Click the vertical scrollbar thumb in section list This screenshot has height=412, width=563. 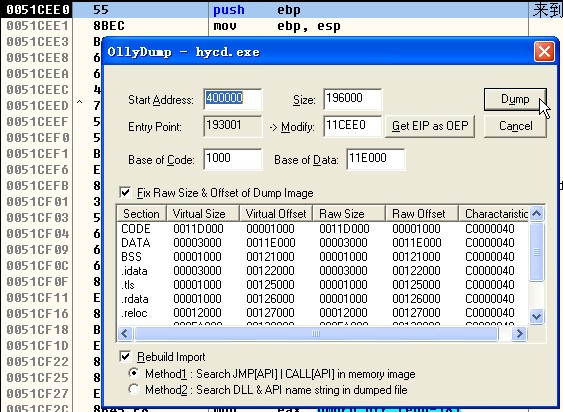(536, 252)
